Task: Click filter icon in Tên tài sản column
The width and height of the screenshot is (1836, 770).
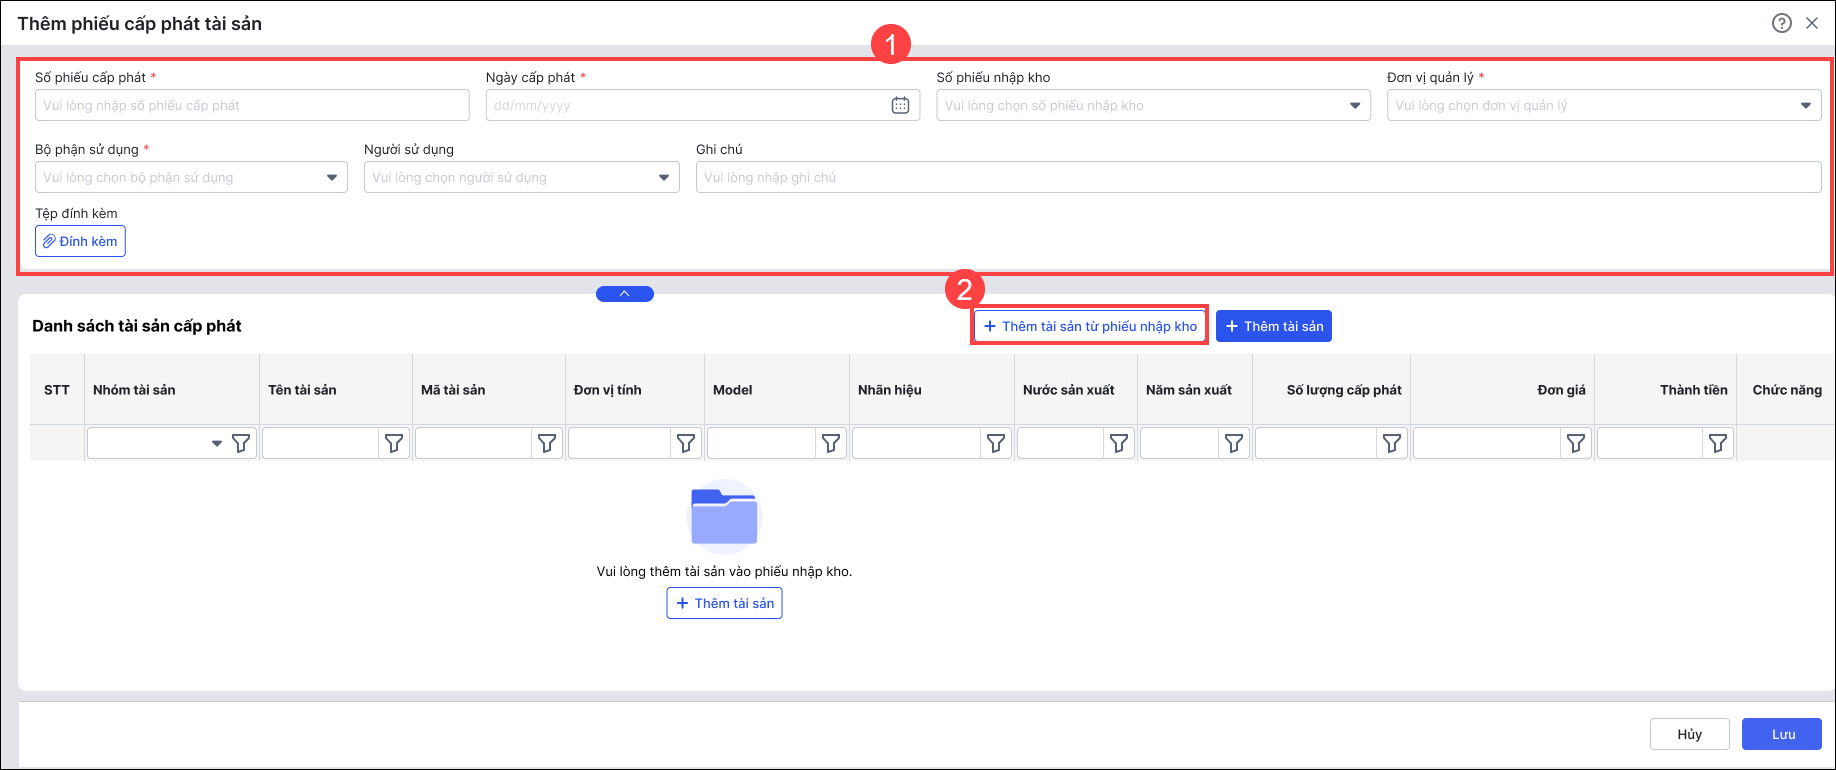Action: click(x=394, y=443)
